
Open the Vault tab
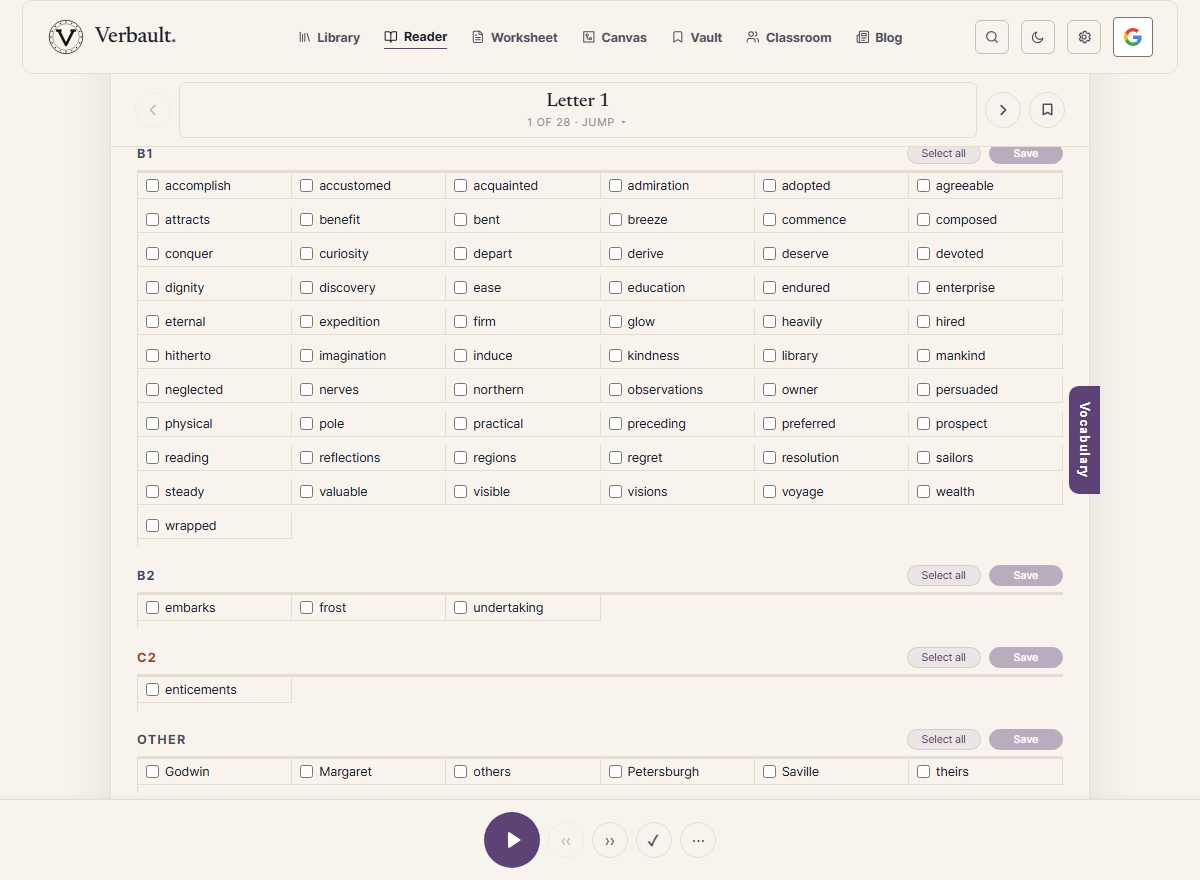coord(697,37)
